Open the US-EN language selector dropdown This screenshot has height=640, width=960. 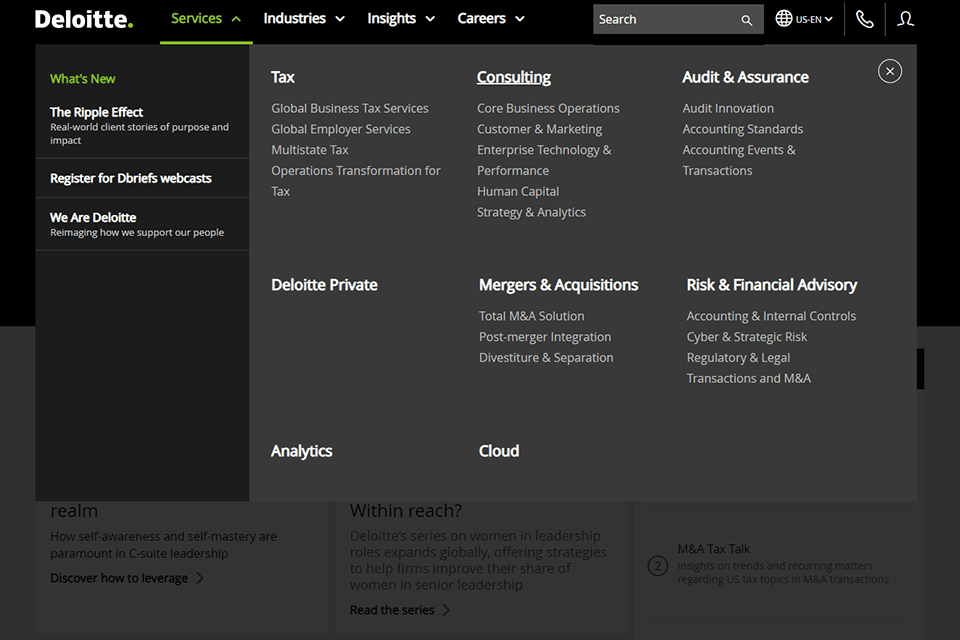pos(815,19)
